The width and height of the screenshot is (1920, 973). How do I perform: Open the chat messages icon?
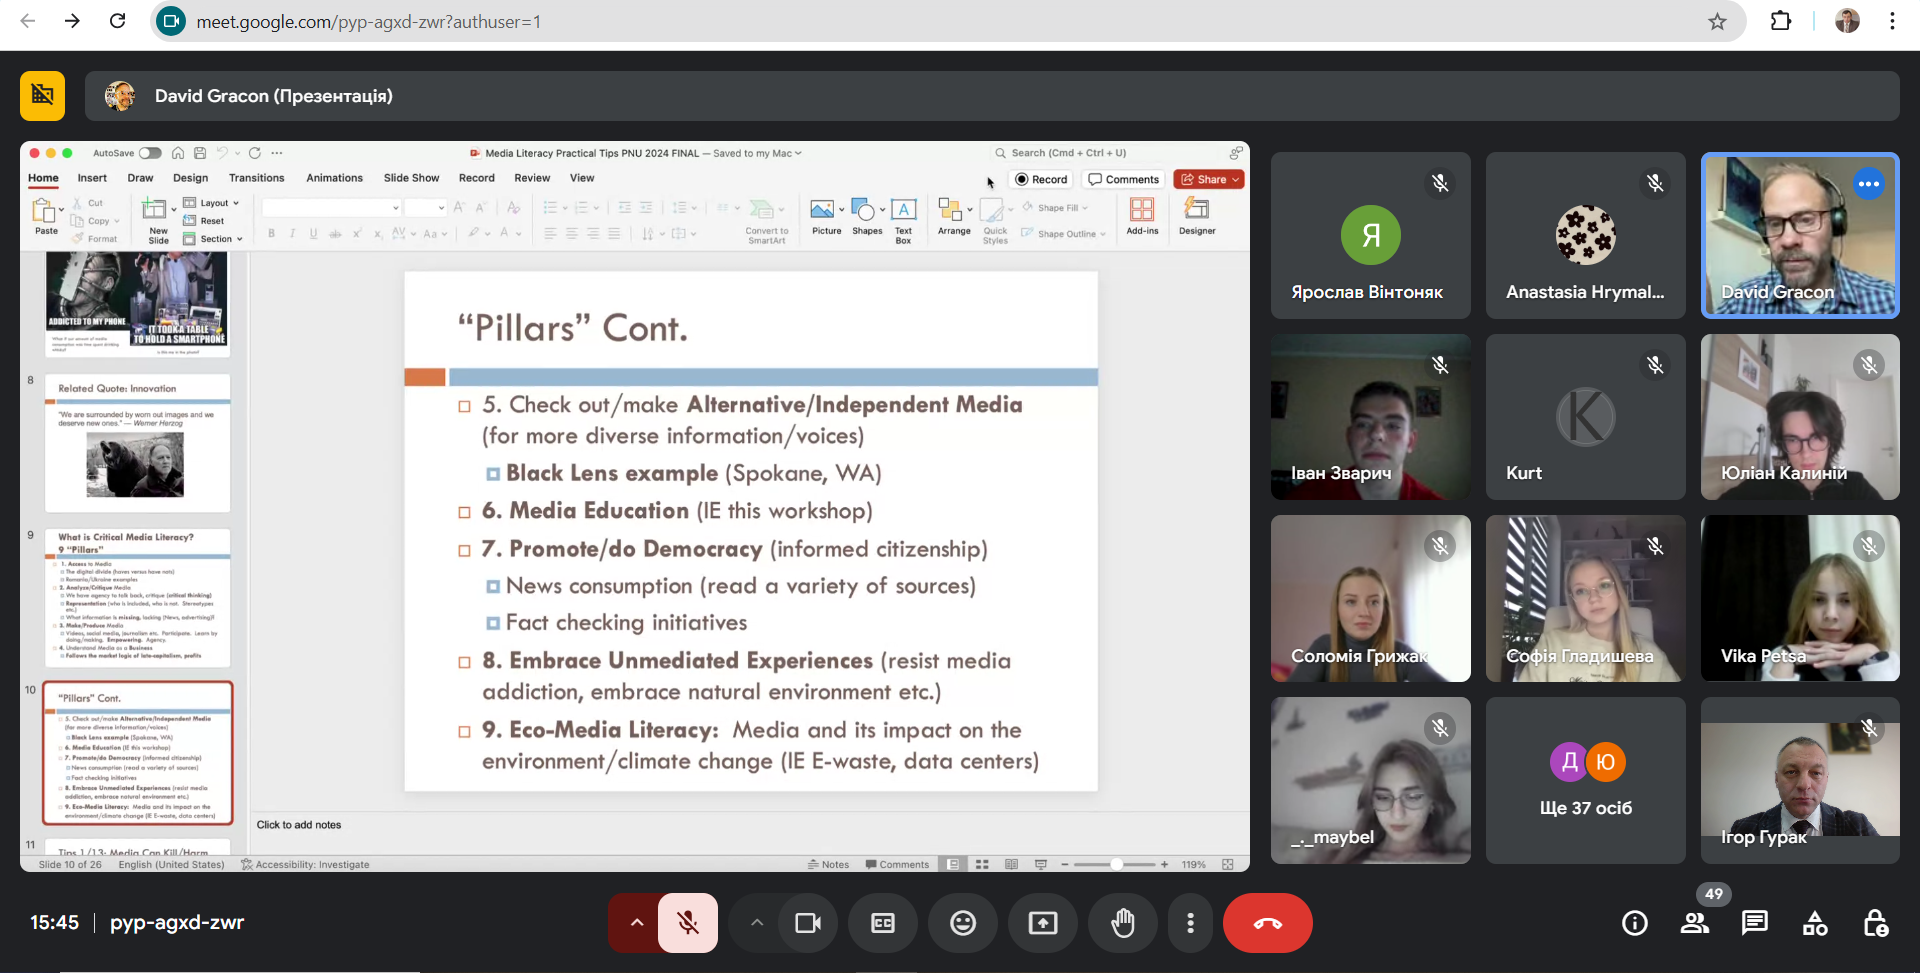click(1755, 923)
